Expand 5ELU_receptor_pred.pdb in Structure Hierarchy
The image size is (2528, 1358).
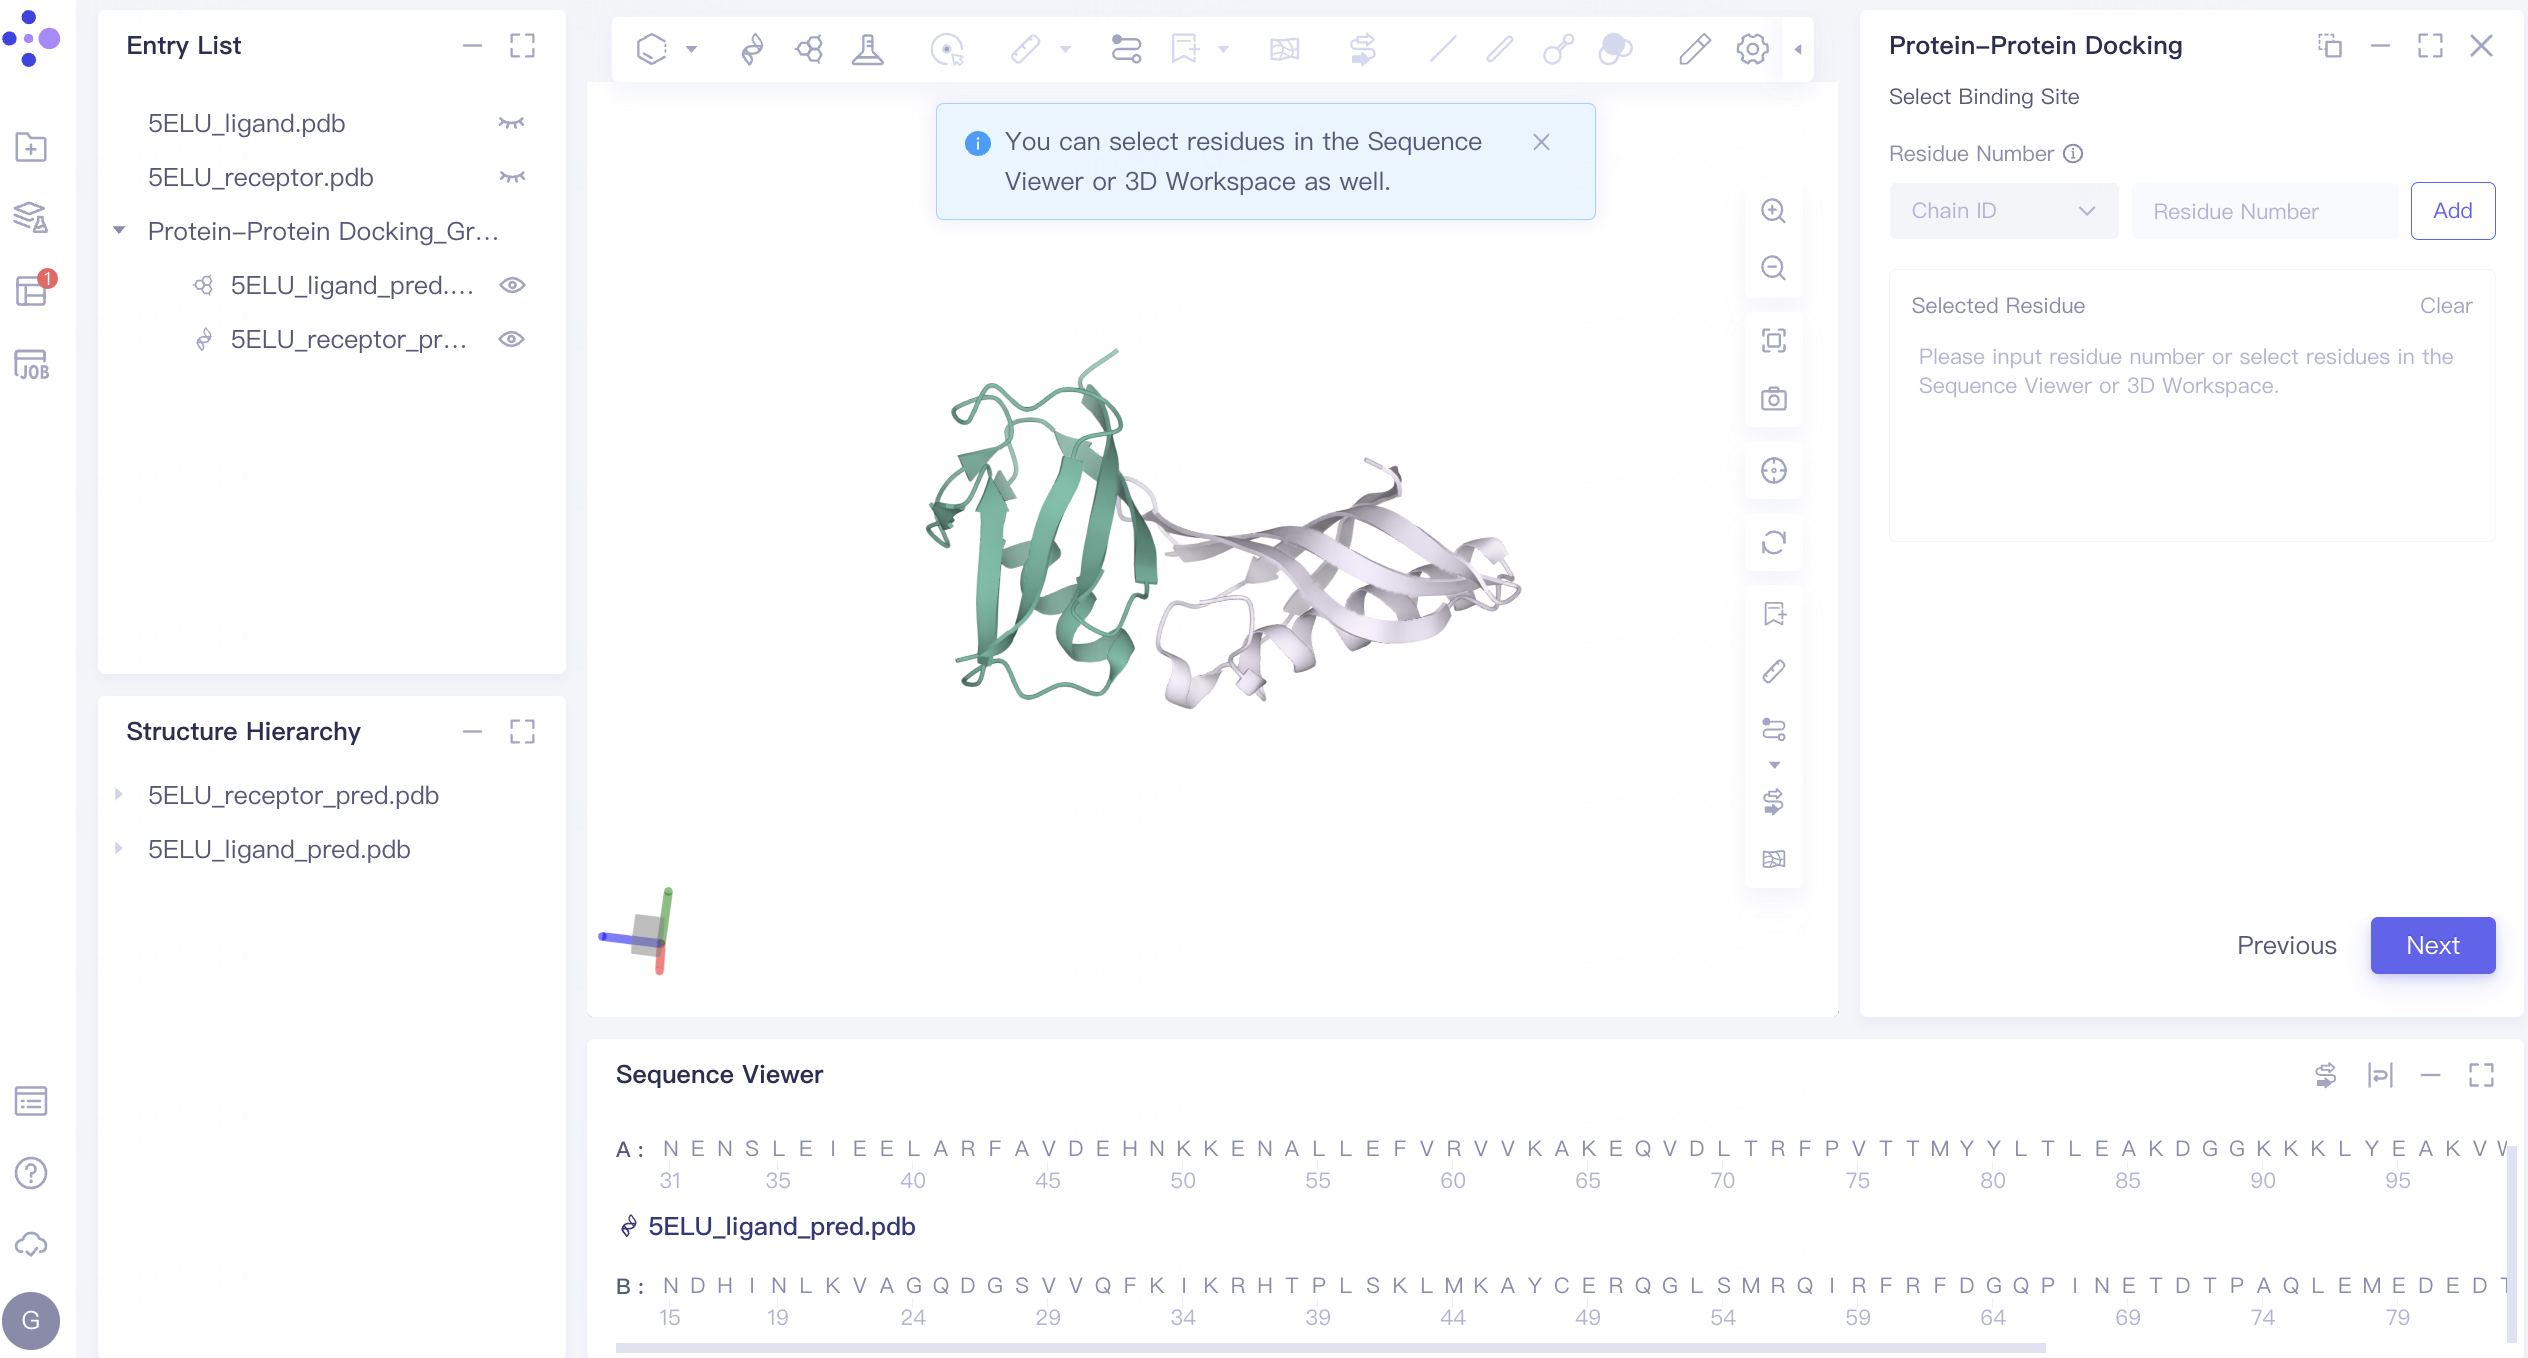(119, 795)
